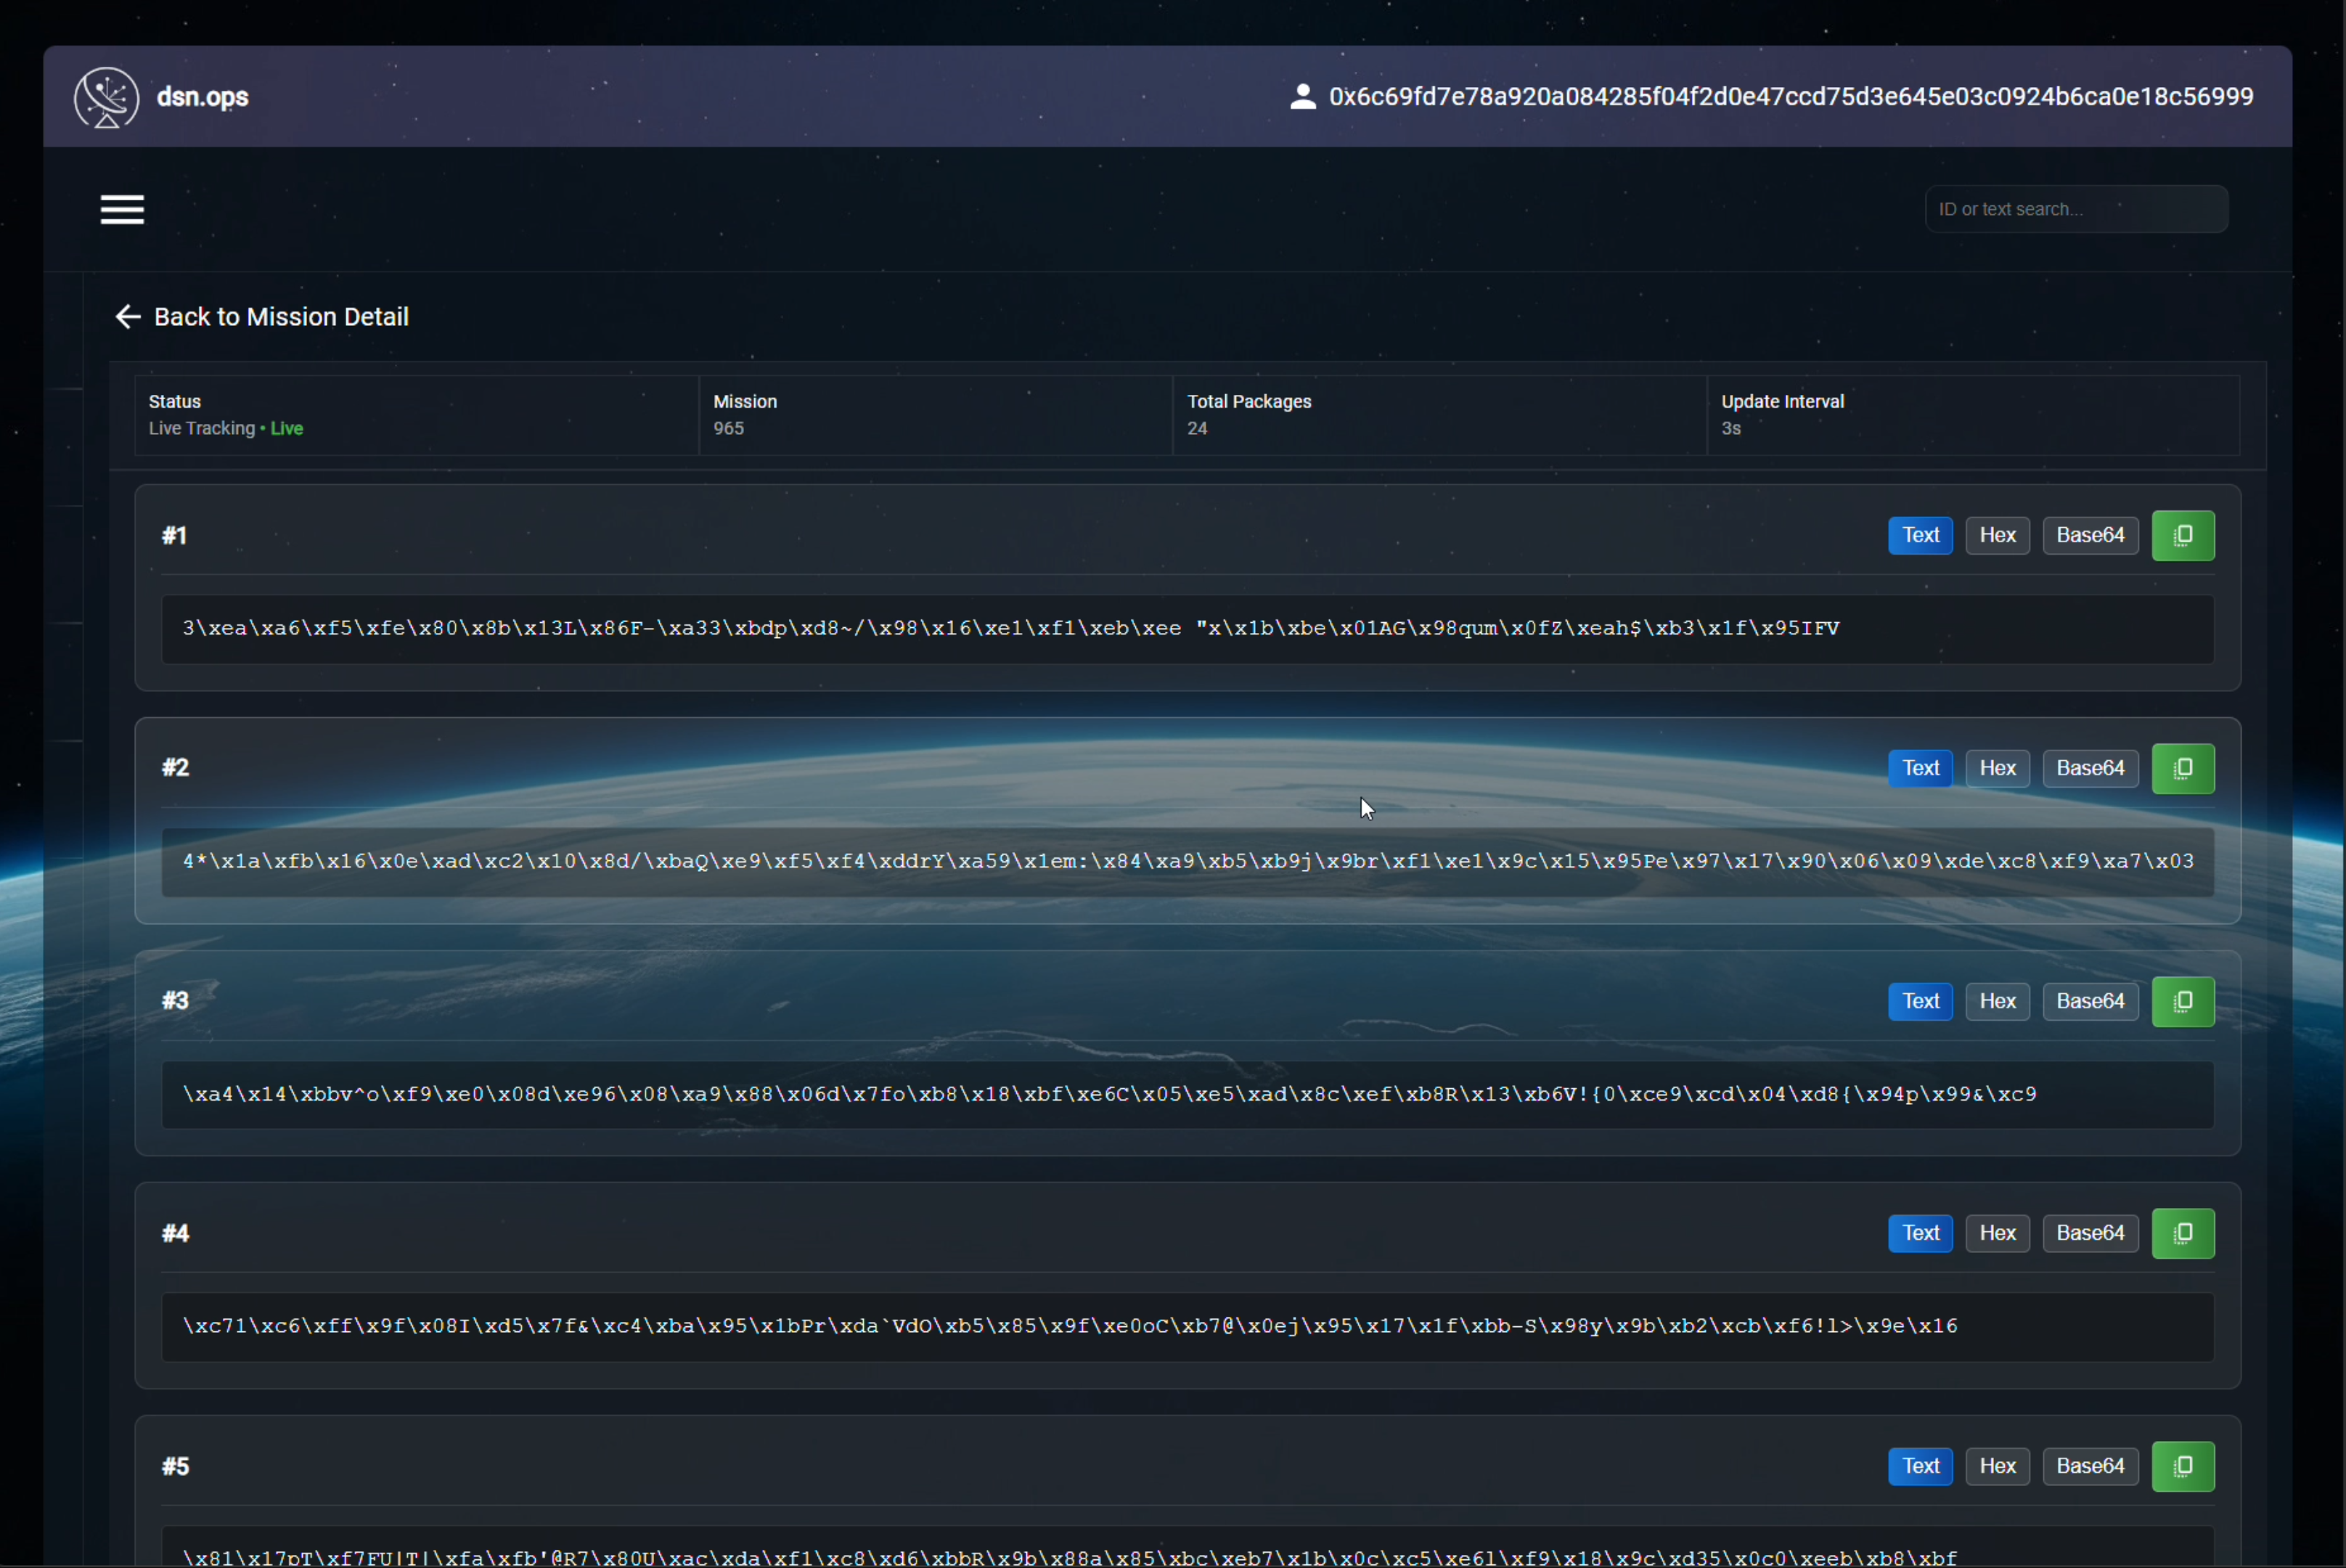
Task: Click the dsn.ops brand name
Action: click(203, 97)
